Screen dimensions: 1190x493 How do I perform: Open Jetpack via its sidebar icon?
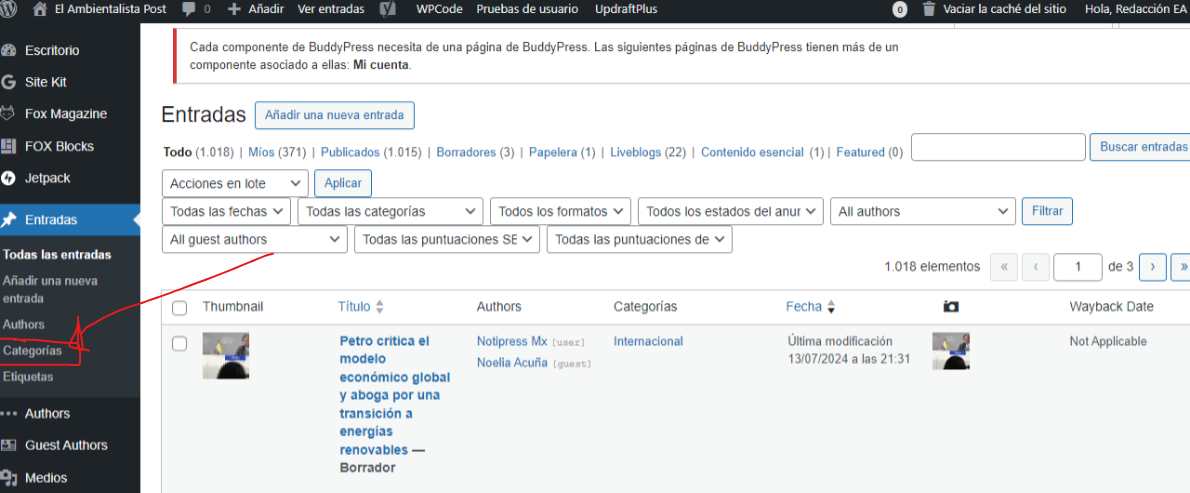coord(9,178)
